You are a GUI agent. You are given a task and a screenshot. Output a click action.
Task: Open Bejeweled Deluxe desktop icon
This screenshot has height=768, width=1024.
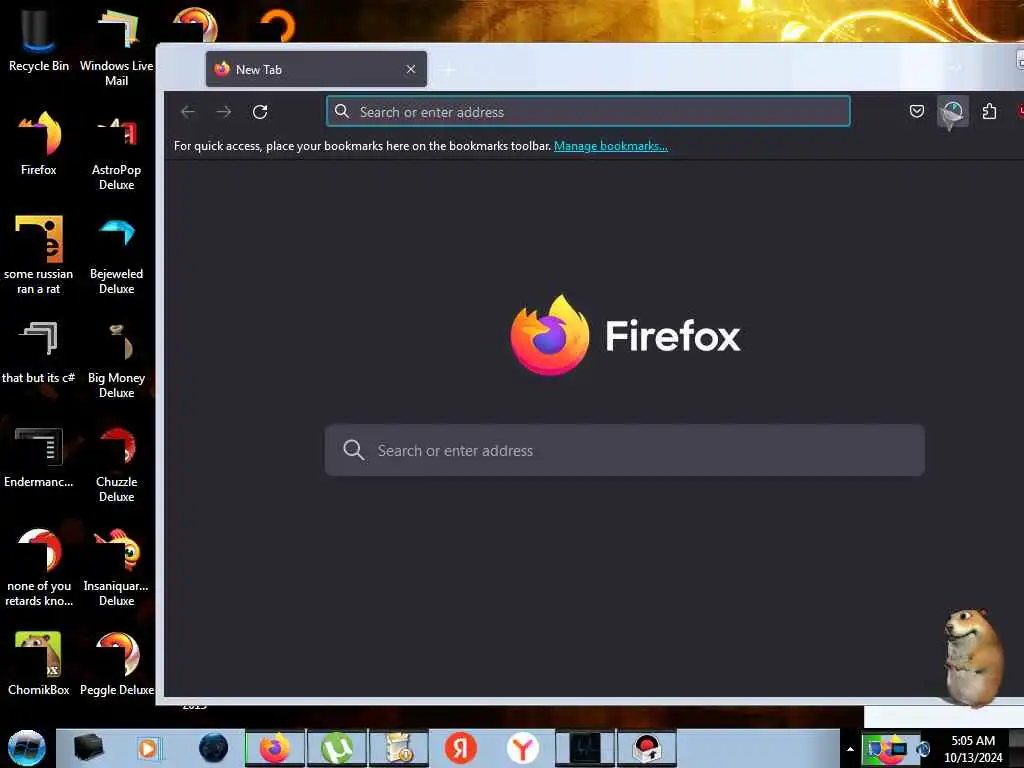(x=116, y=255)
